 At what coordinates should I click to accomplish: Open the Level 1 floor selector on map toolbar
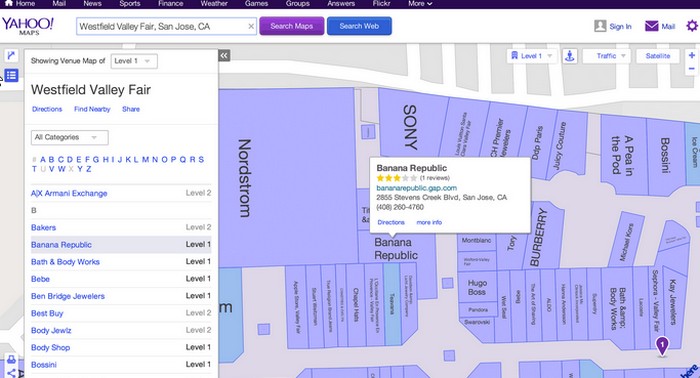[x=532, y=56]
